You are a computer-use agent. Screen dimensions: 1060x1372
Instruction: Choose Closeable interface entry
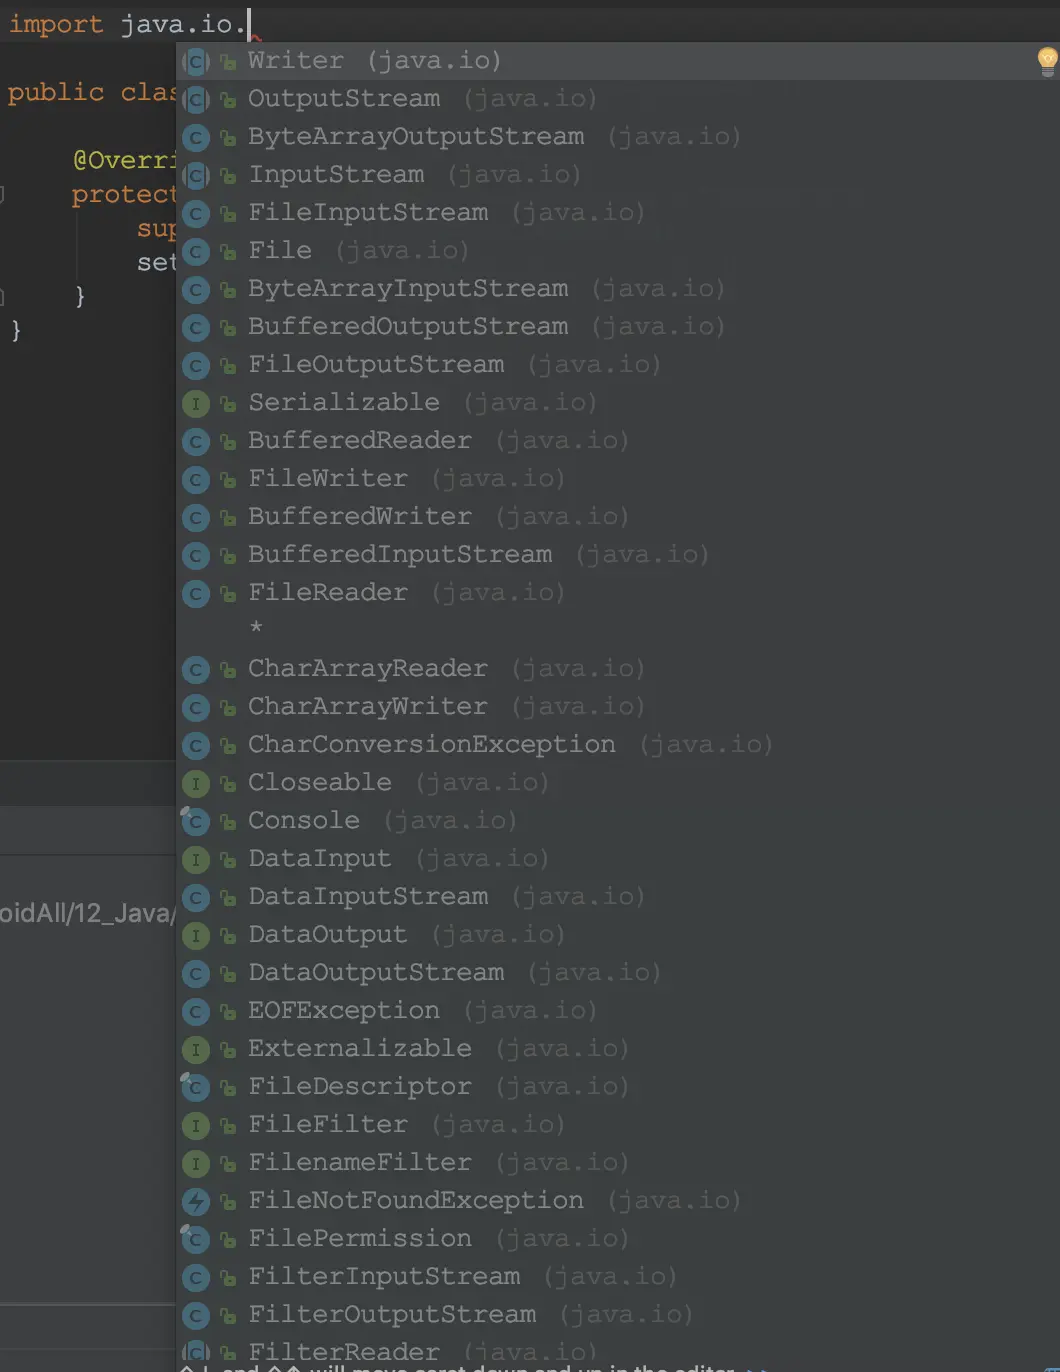click(618, 783)
